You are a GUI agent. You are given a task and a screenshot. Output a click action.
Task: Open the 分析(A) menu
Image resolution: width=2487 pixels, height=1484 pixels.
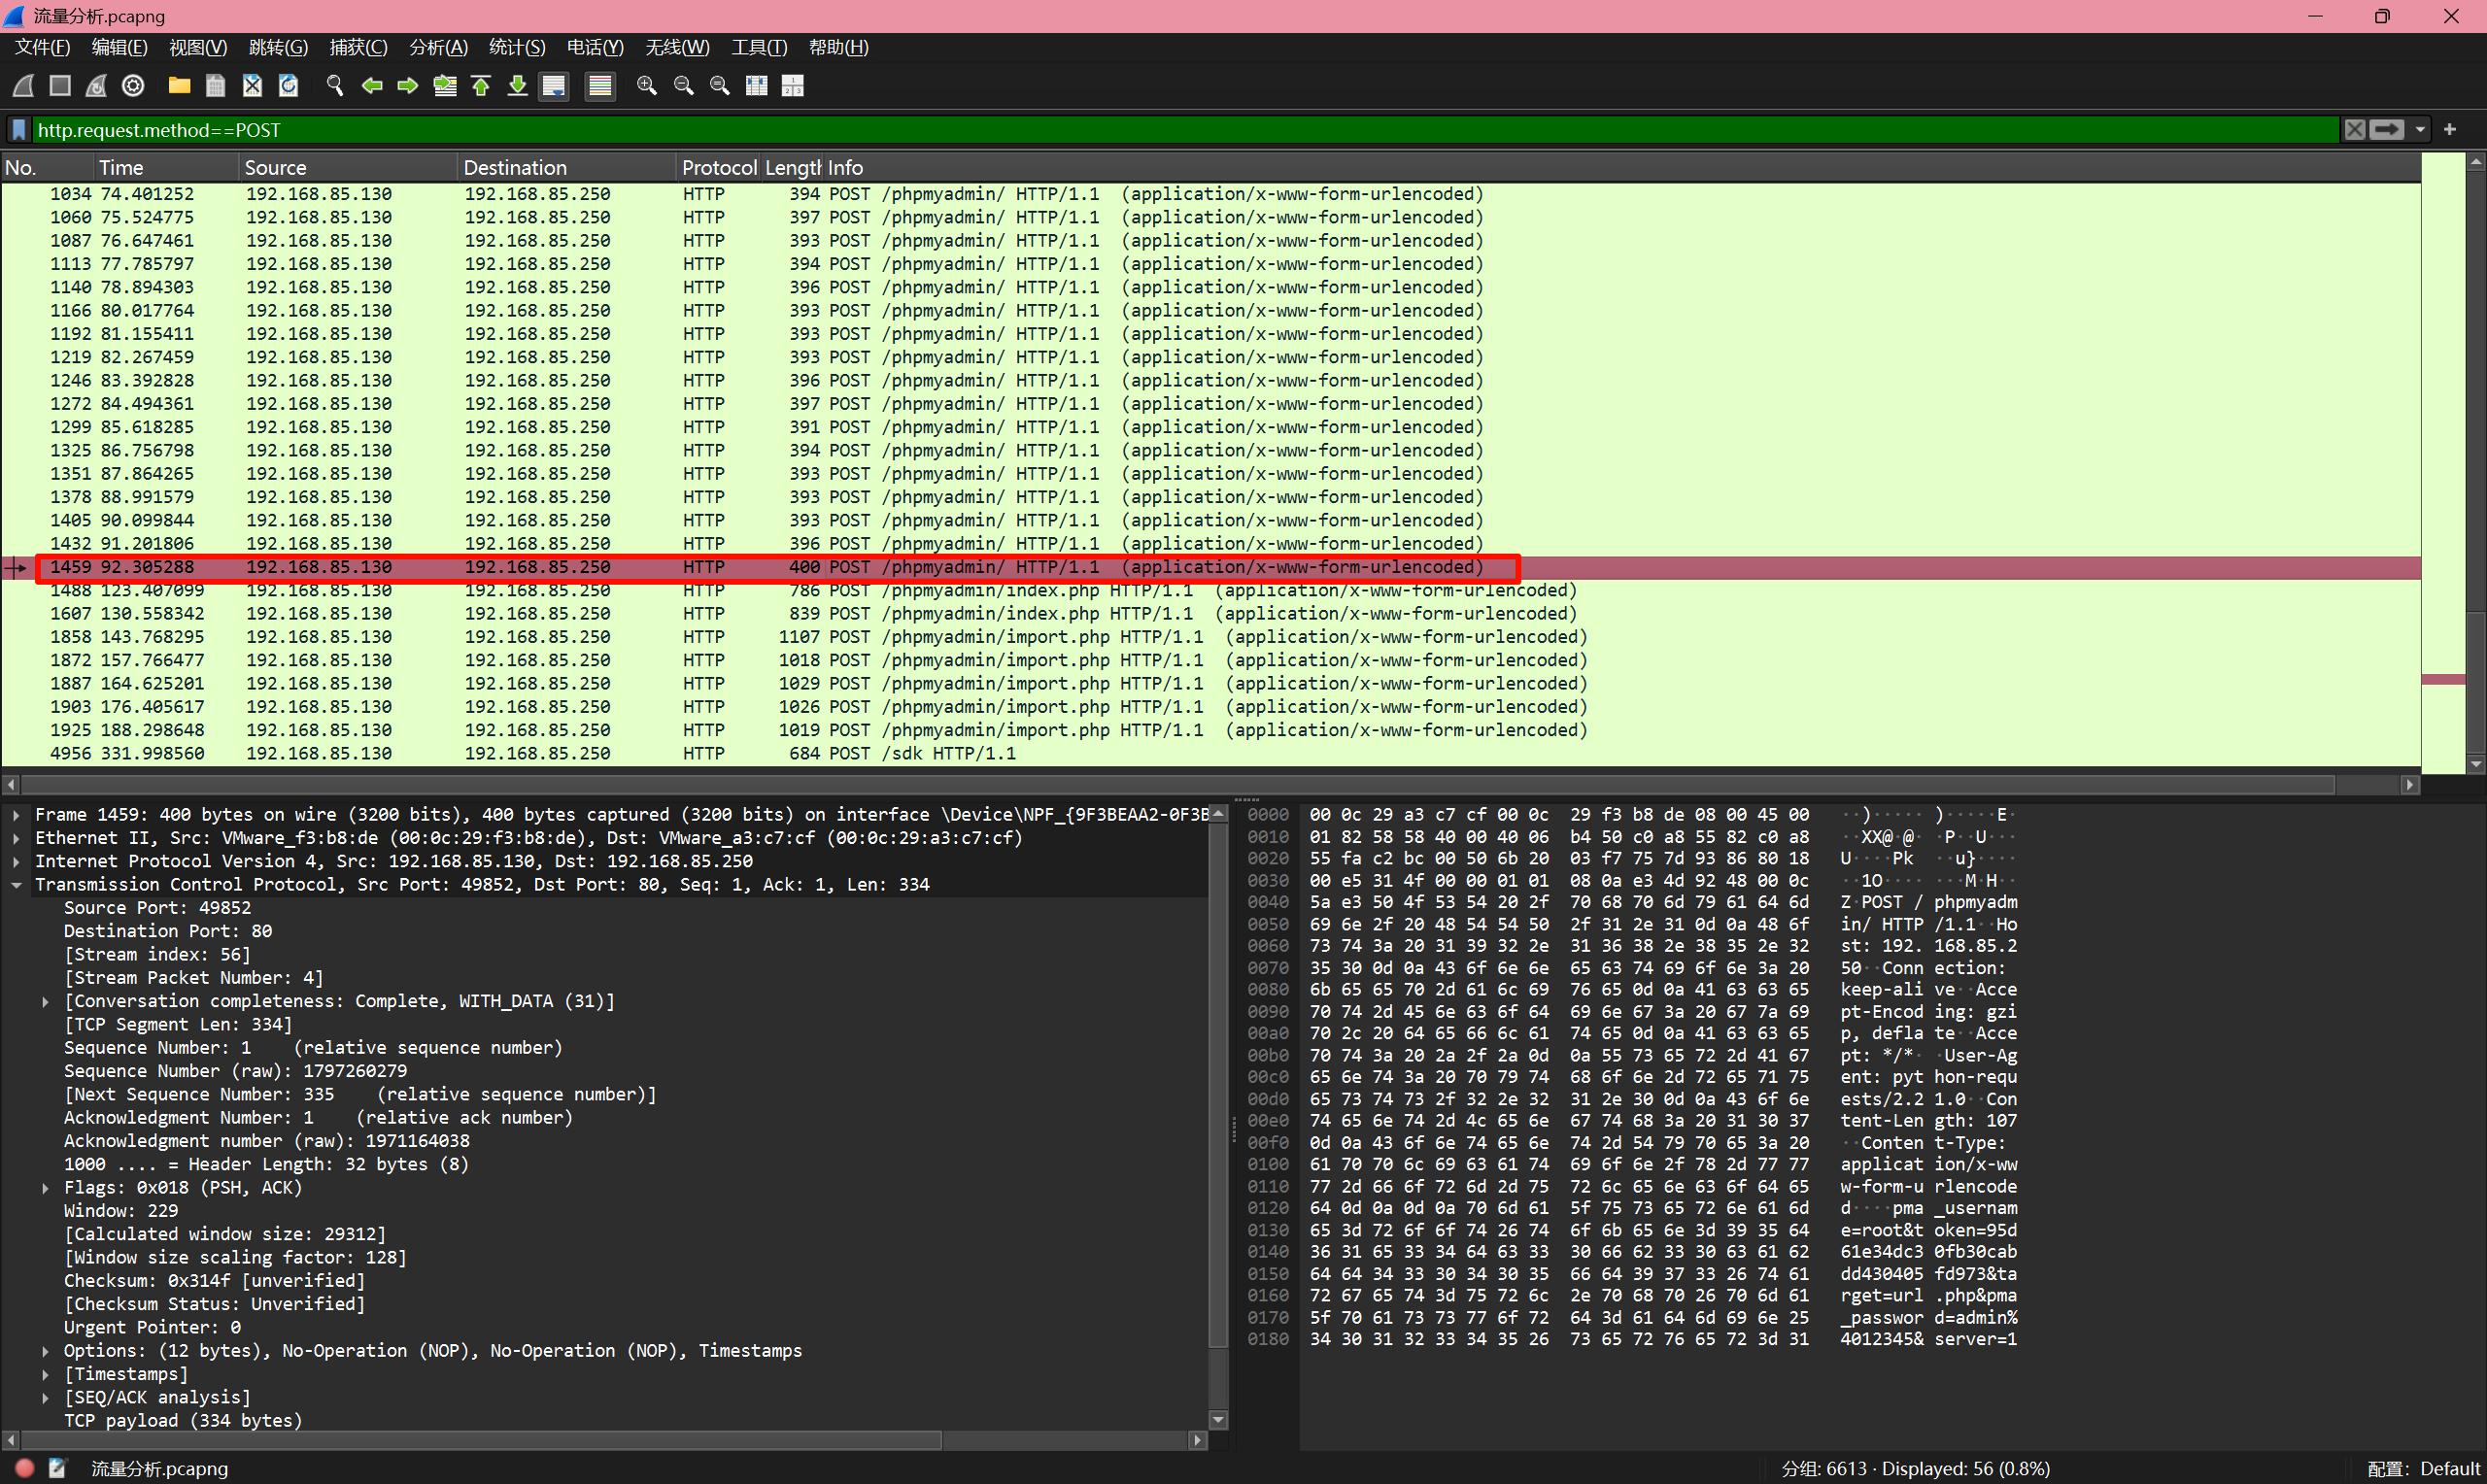(x=439, y=47)
